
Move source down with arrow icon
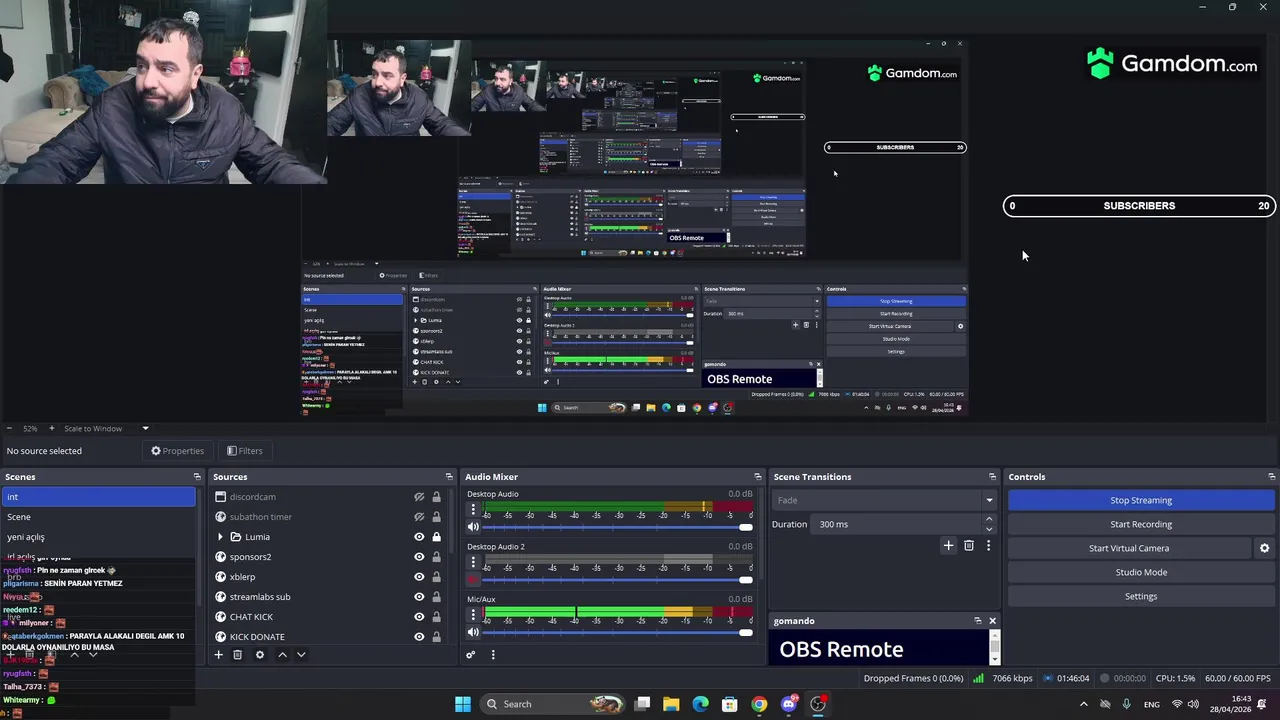pos(301,655)
